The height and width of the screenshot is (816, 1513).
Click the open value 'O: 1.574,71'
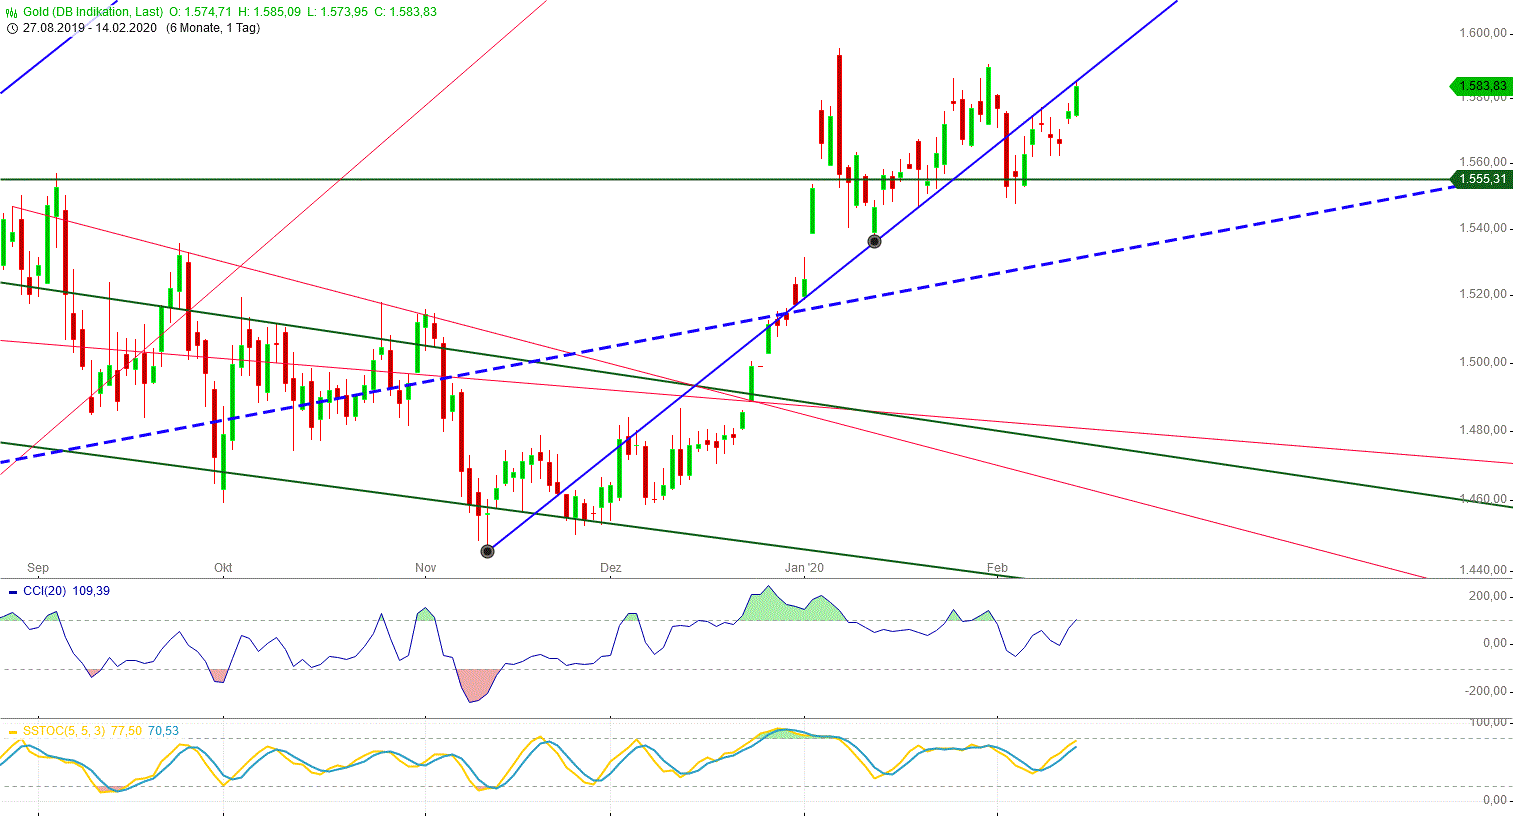pos(202,12)
